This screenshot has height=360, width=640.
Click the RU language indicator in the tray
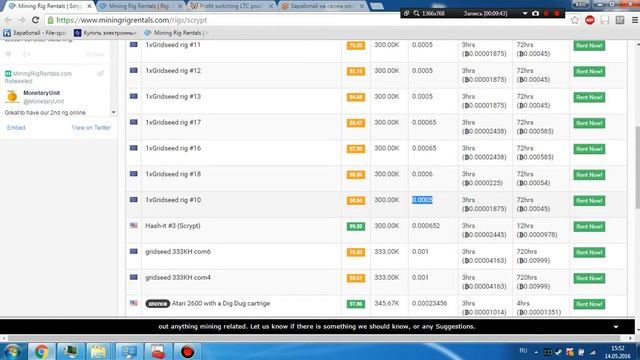[x=523, y=351]
